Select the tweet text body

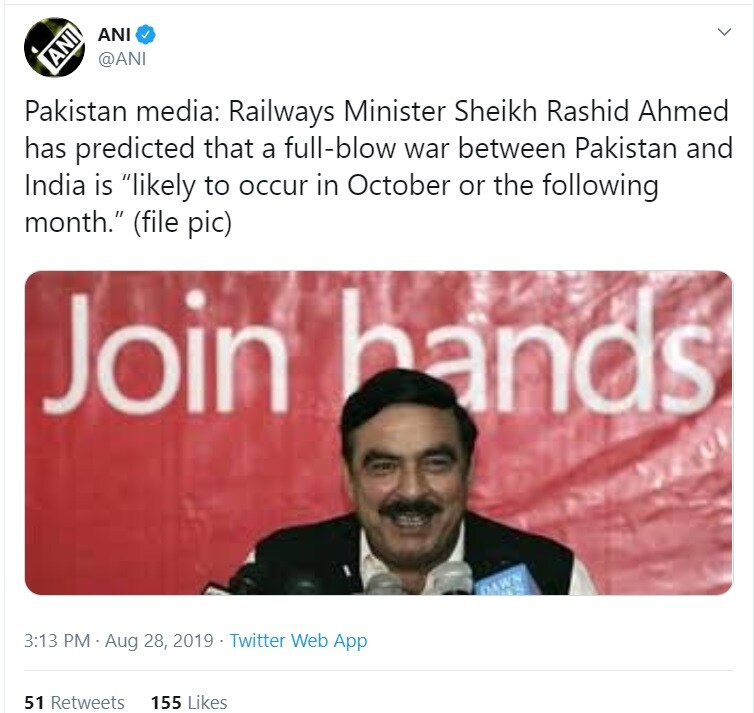tap(378, 166)
